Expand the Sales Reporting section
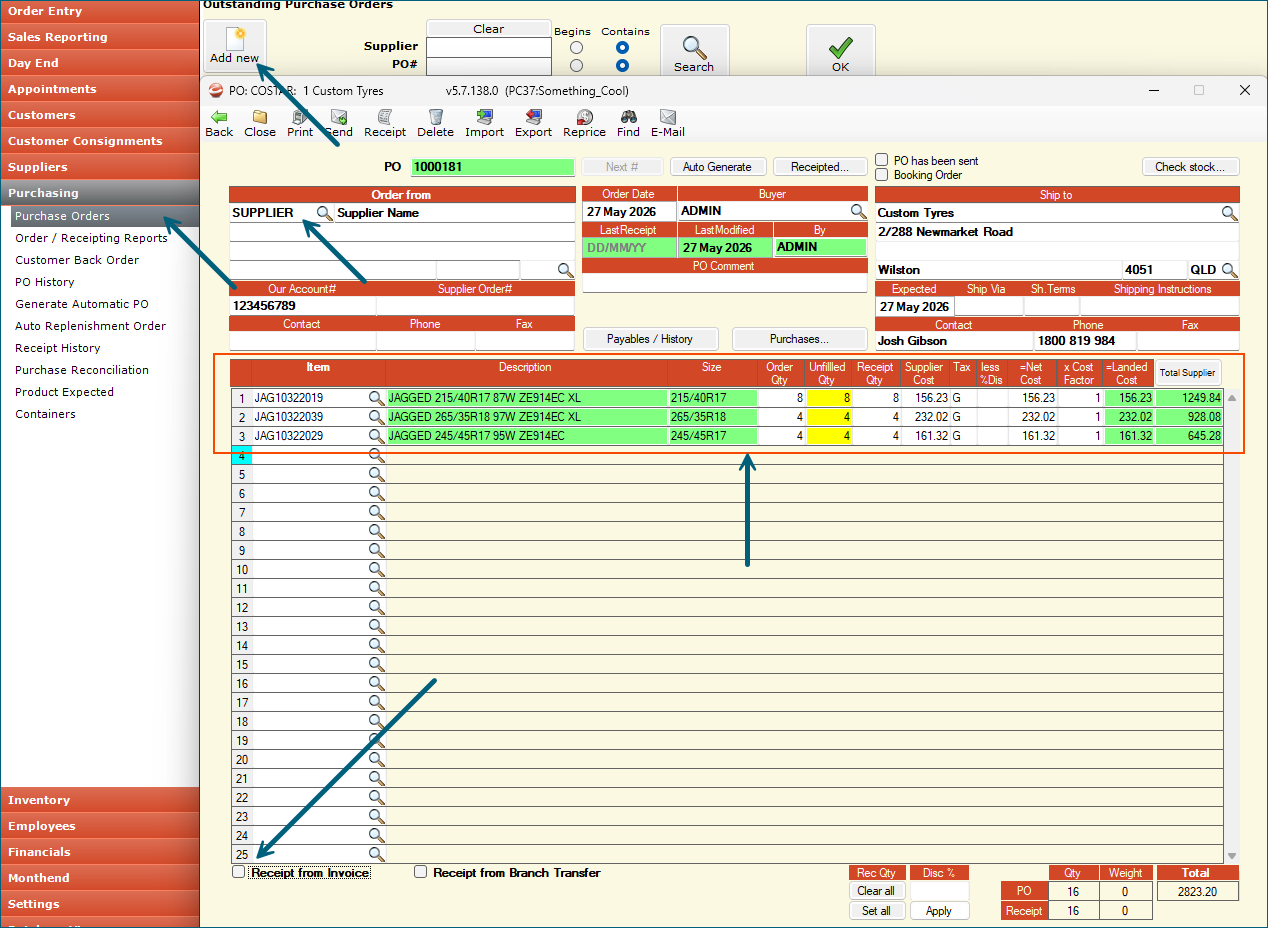 click(x=100, y=37)
